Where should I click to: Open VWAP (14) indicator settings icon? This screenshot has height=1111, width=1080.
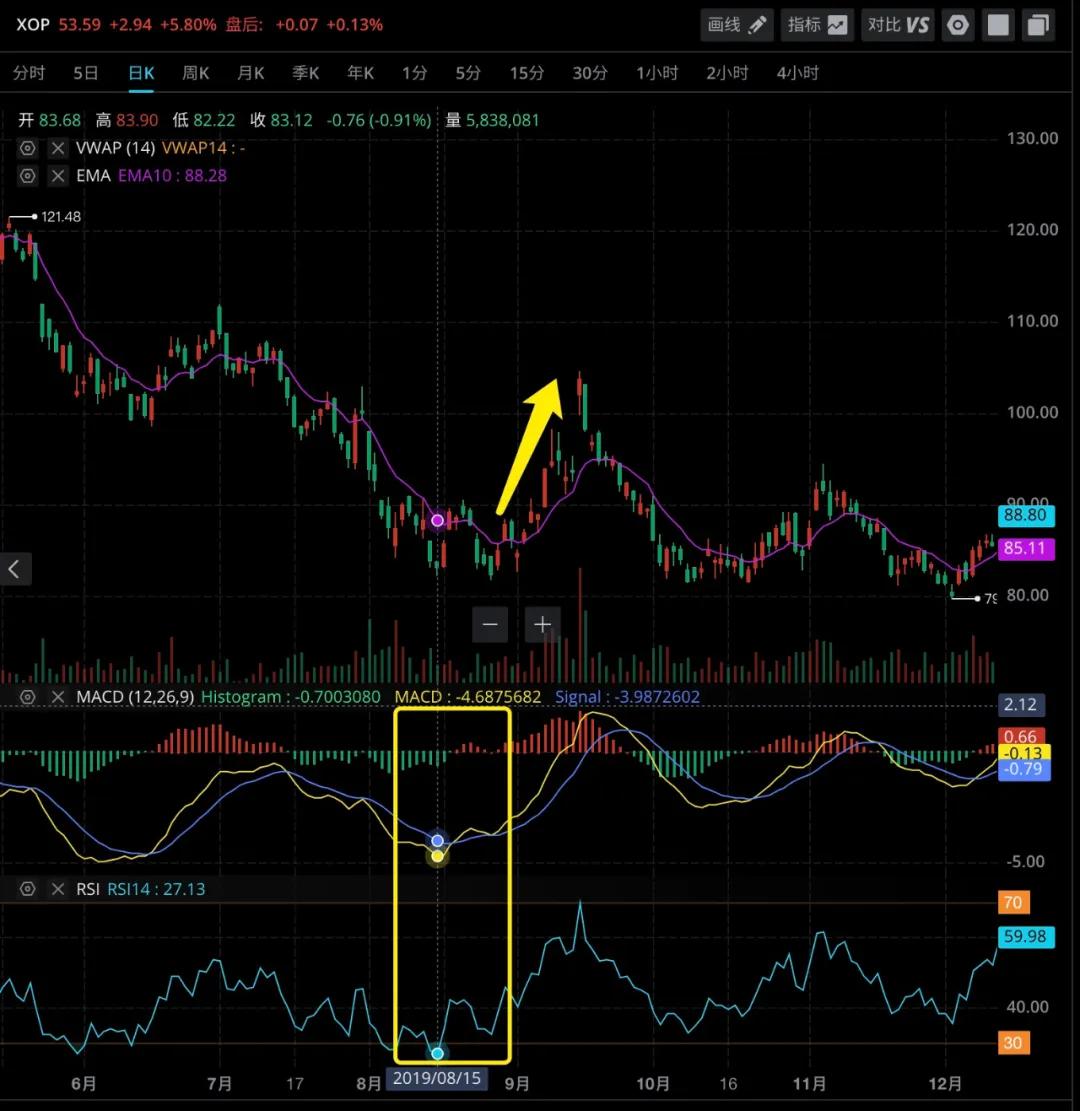pos(28,148)
